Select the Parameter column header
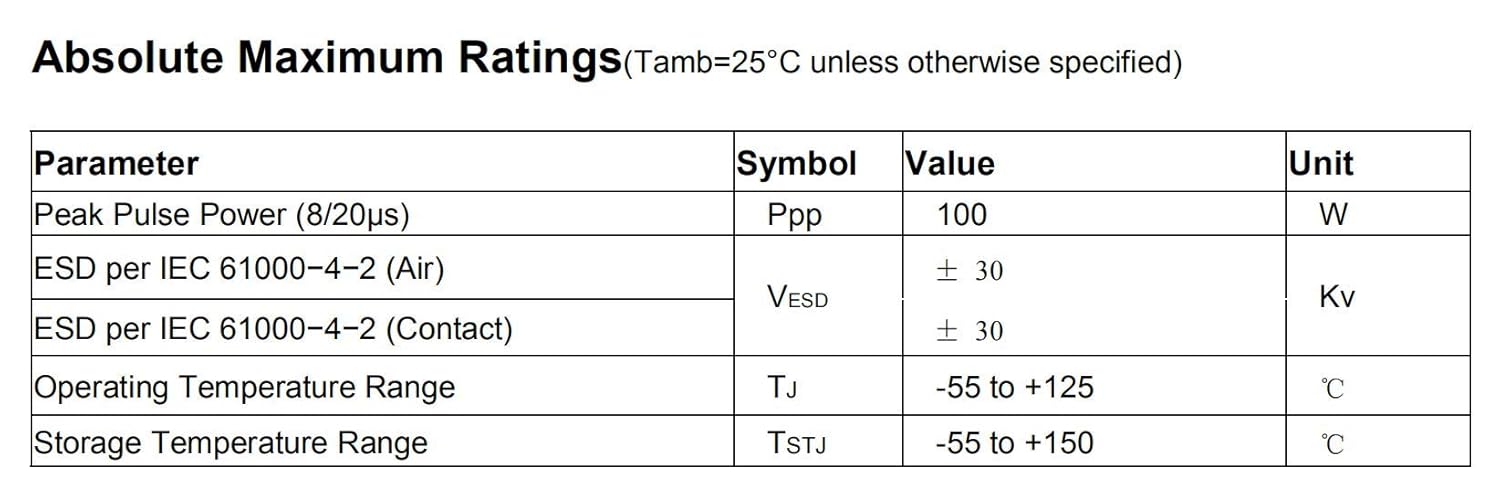 pos(117,163)
